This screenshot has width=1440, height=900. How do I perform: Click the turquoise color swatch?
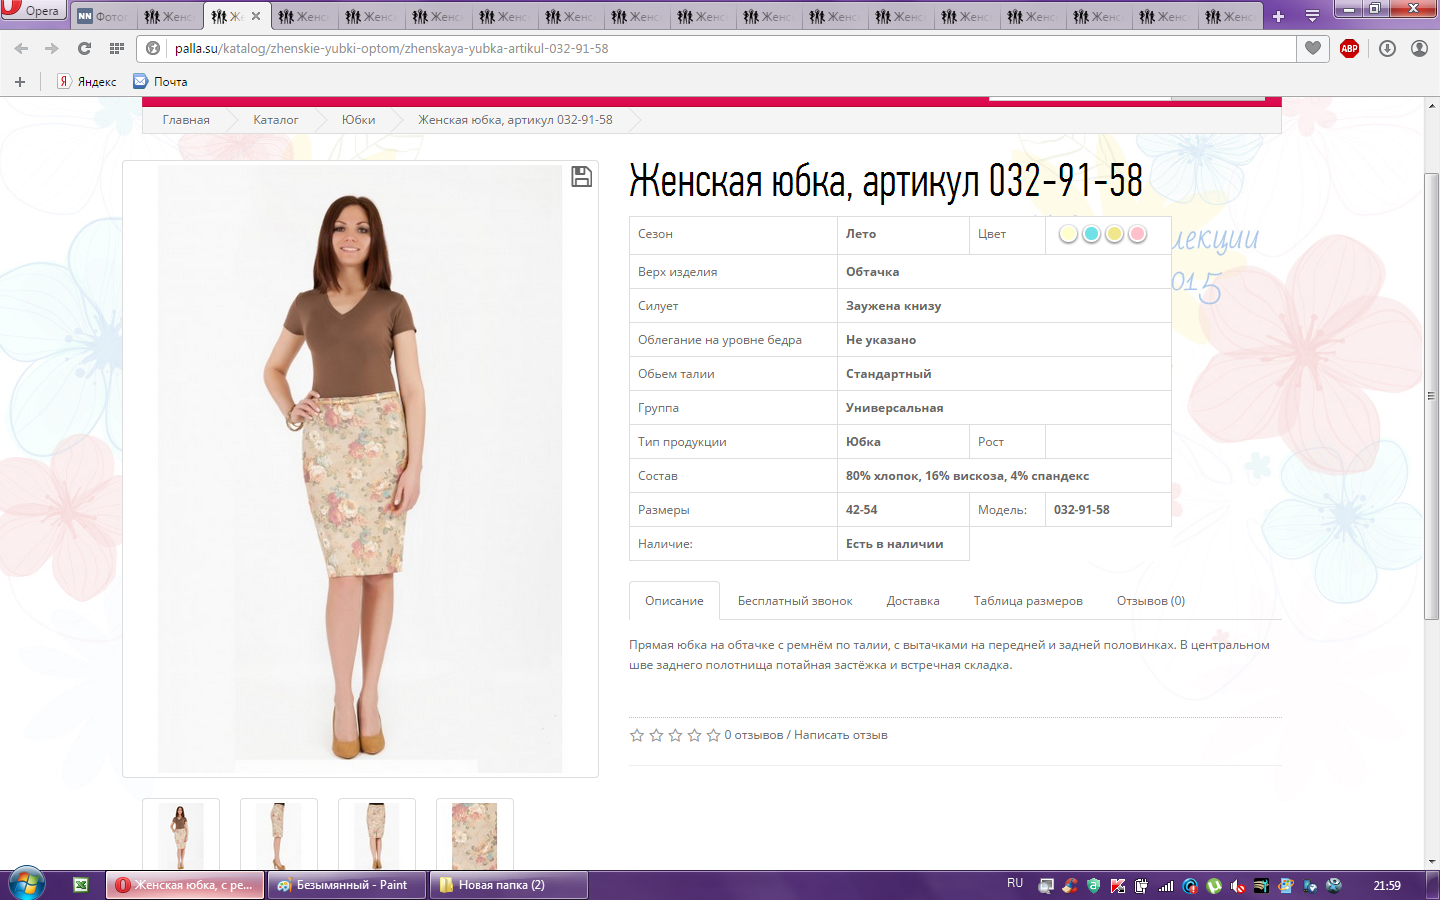point(1091,234)
